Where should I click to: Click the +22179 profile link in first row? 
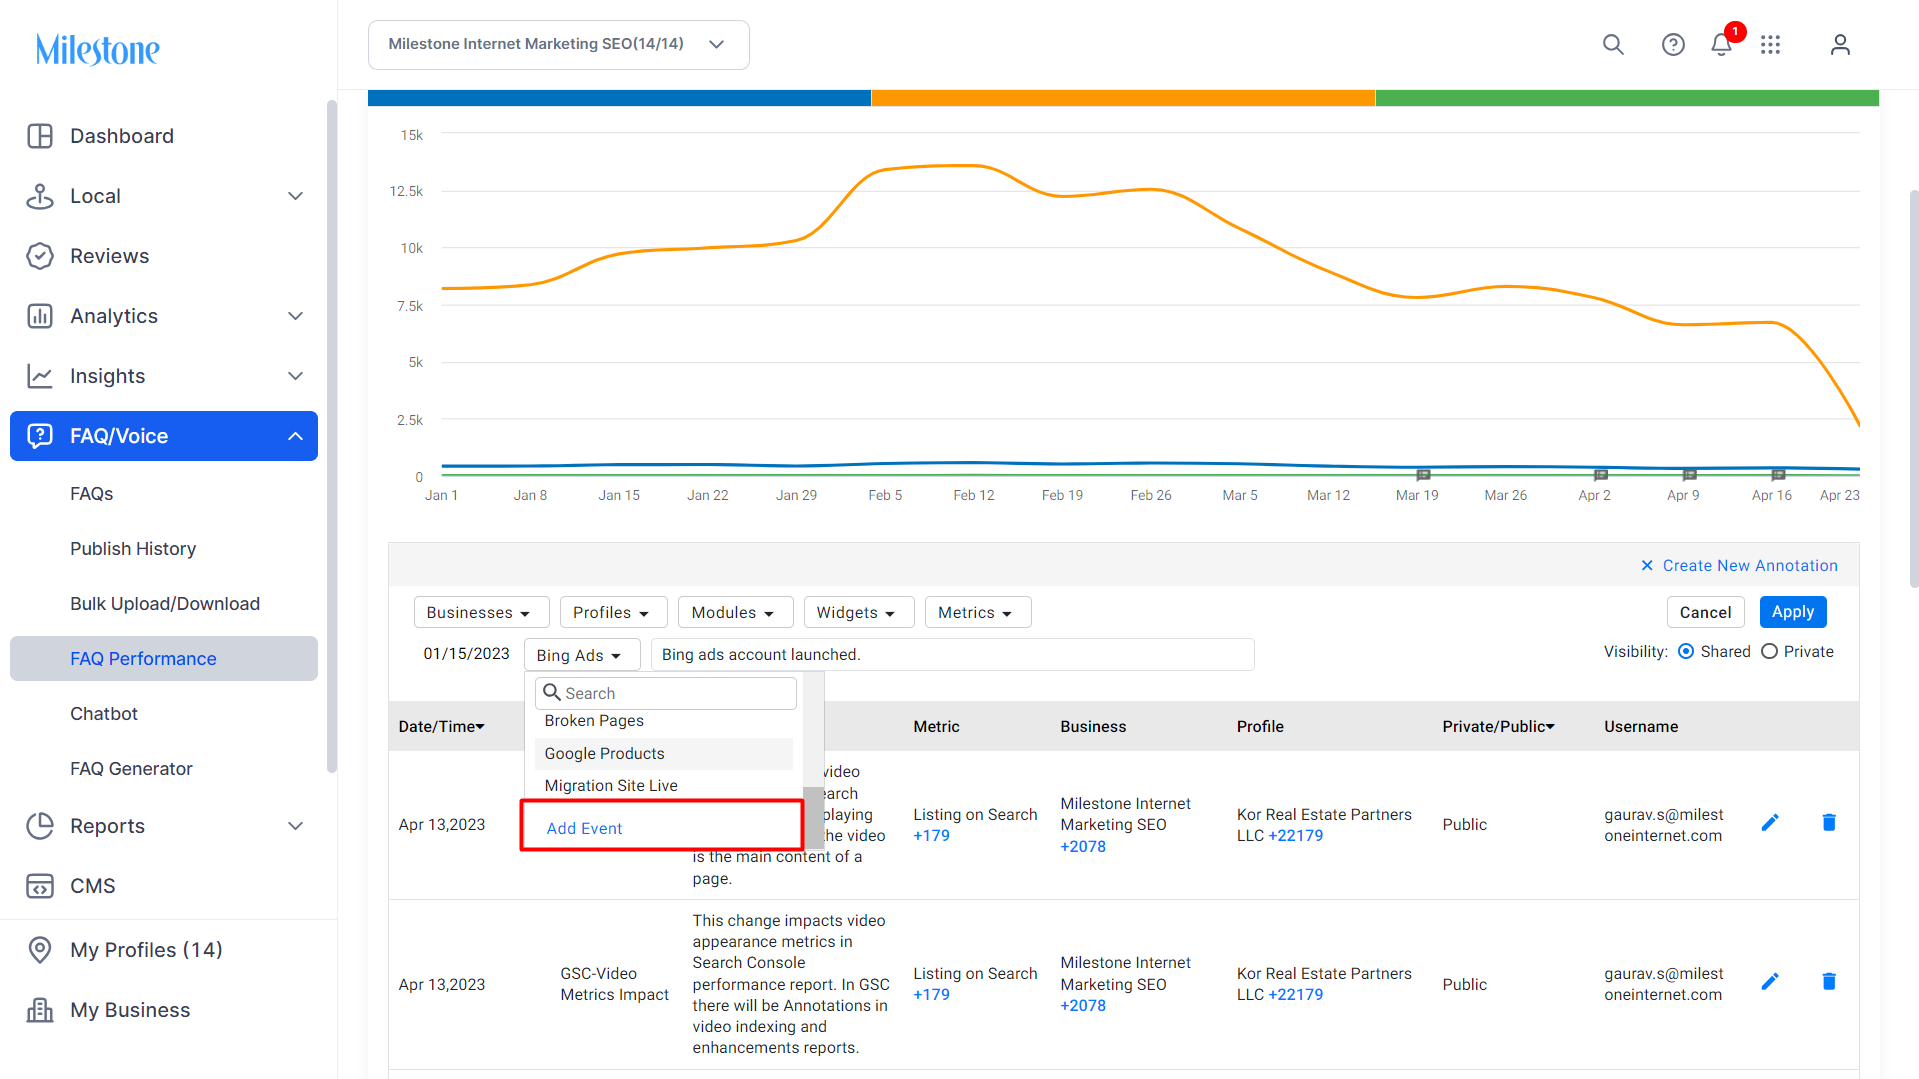(x=1295, y=836)
